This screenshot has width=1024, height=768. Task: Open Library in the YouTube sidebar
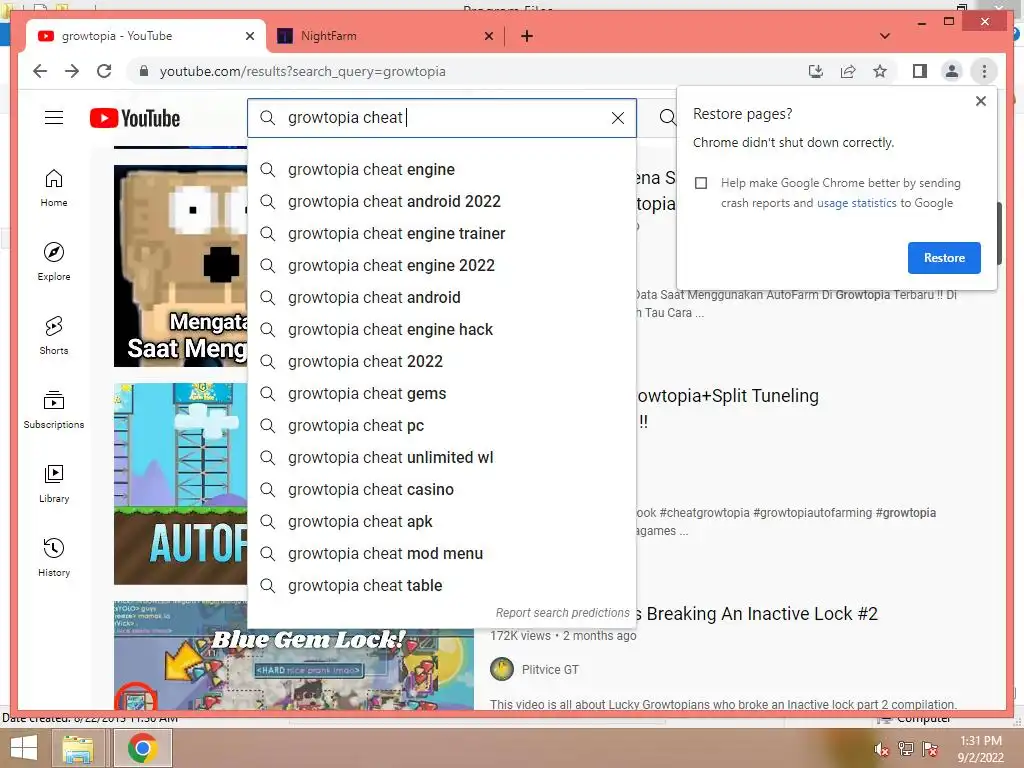click(54, 483)
